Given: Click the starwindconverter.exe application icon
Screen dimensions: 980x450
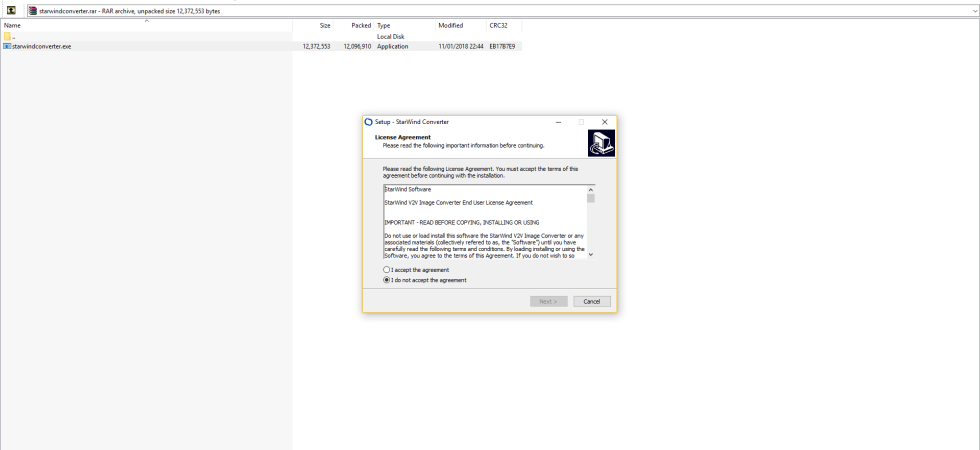Looking at the screenshot, I should point(8,46).
